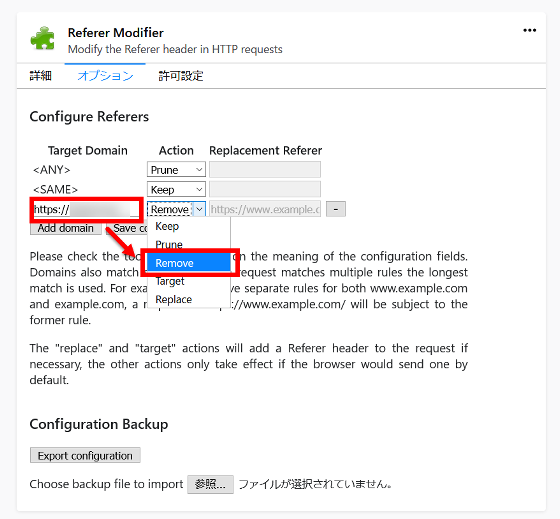Viewport: 560px width, 519px height.
Task: Select the オプション tab
Action: pyautogui.click(x=105, y=76)
